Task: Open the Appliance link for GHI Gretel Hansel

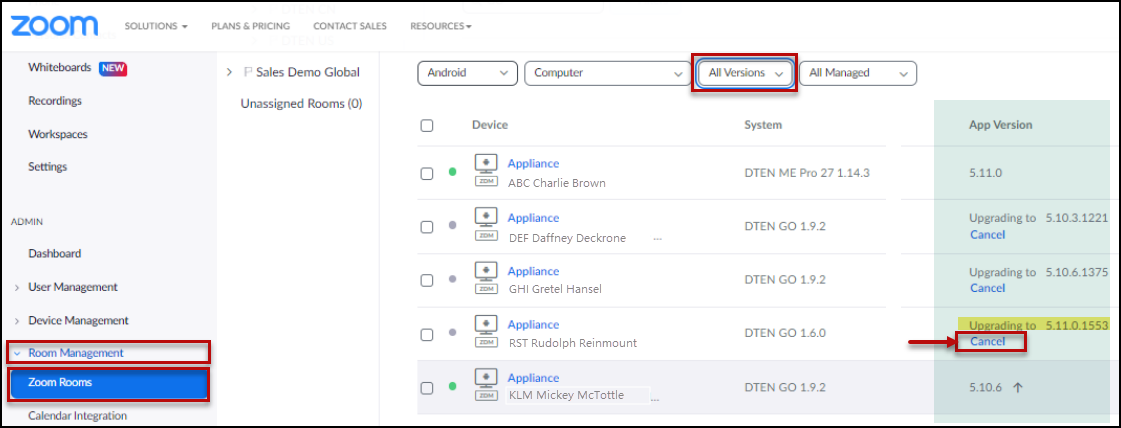Action: 533,271
